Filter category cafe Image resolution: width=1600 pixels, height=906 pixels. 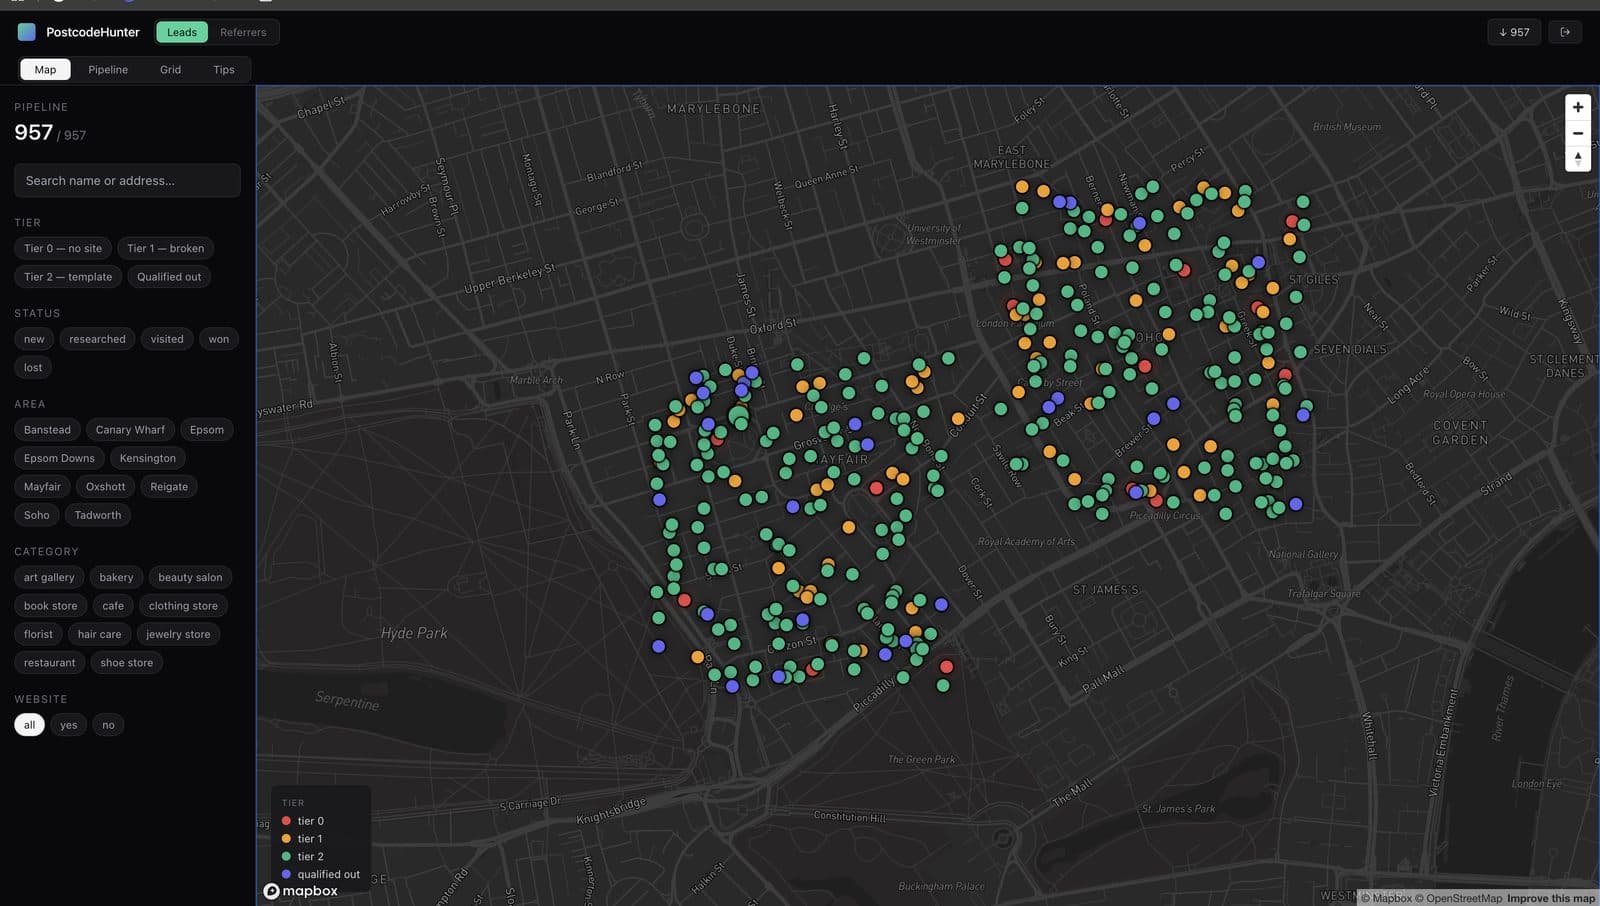click(113, 606)
